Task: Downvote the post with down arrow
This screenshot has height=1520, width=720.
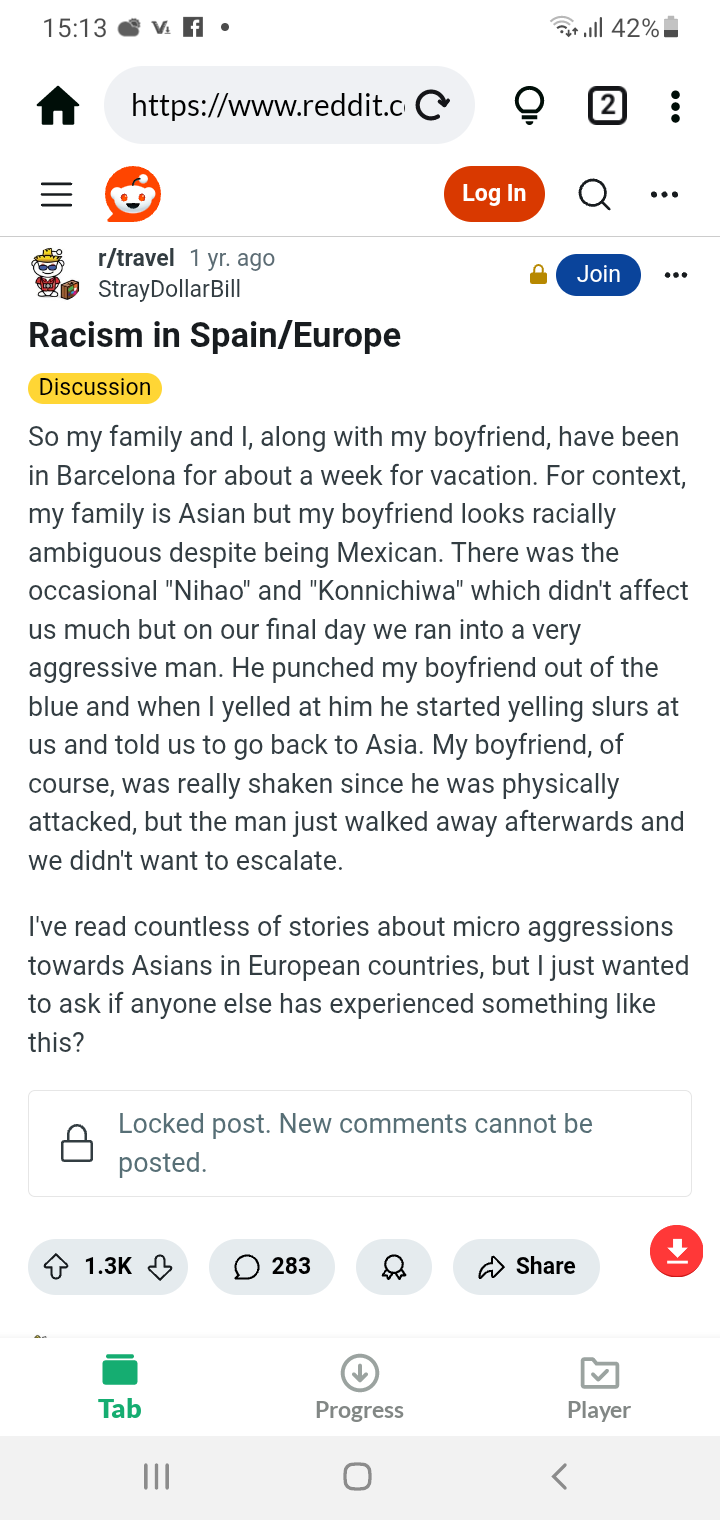Action: coord(159,1267)
